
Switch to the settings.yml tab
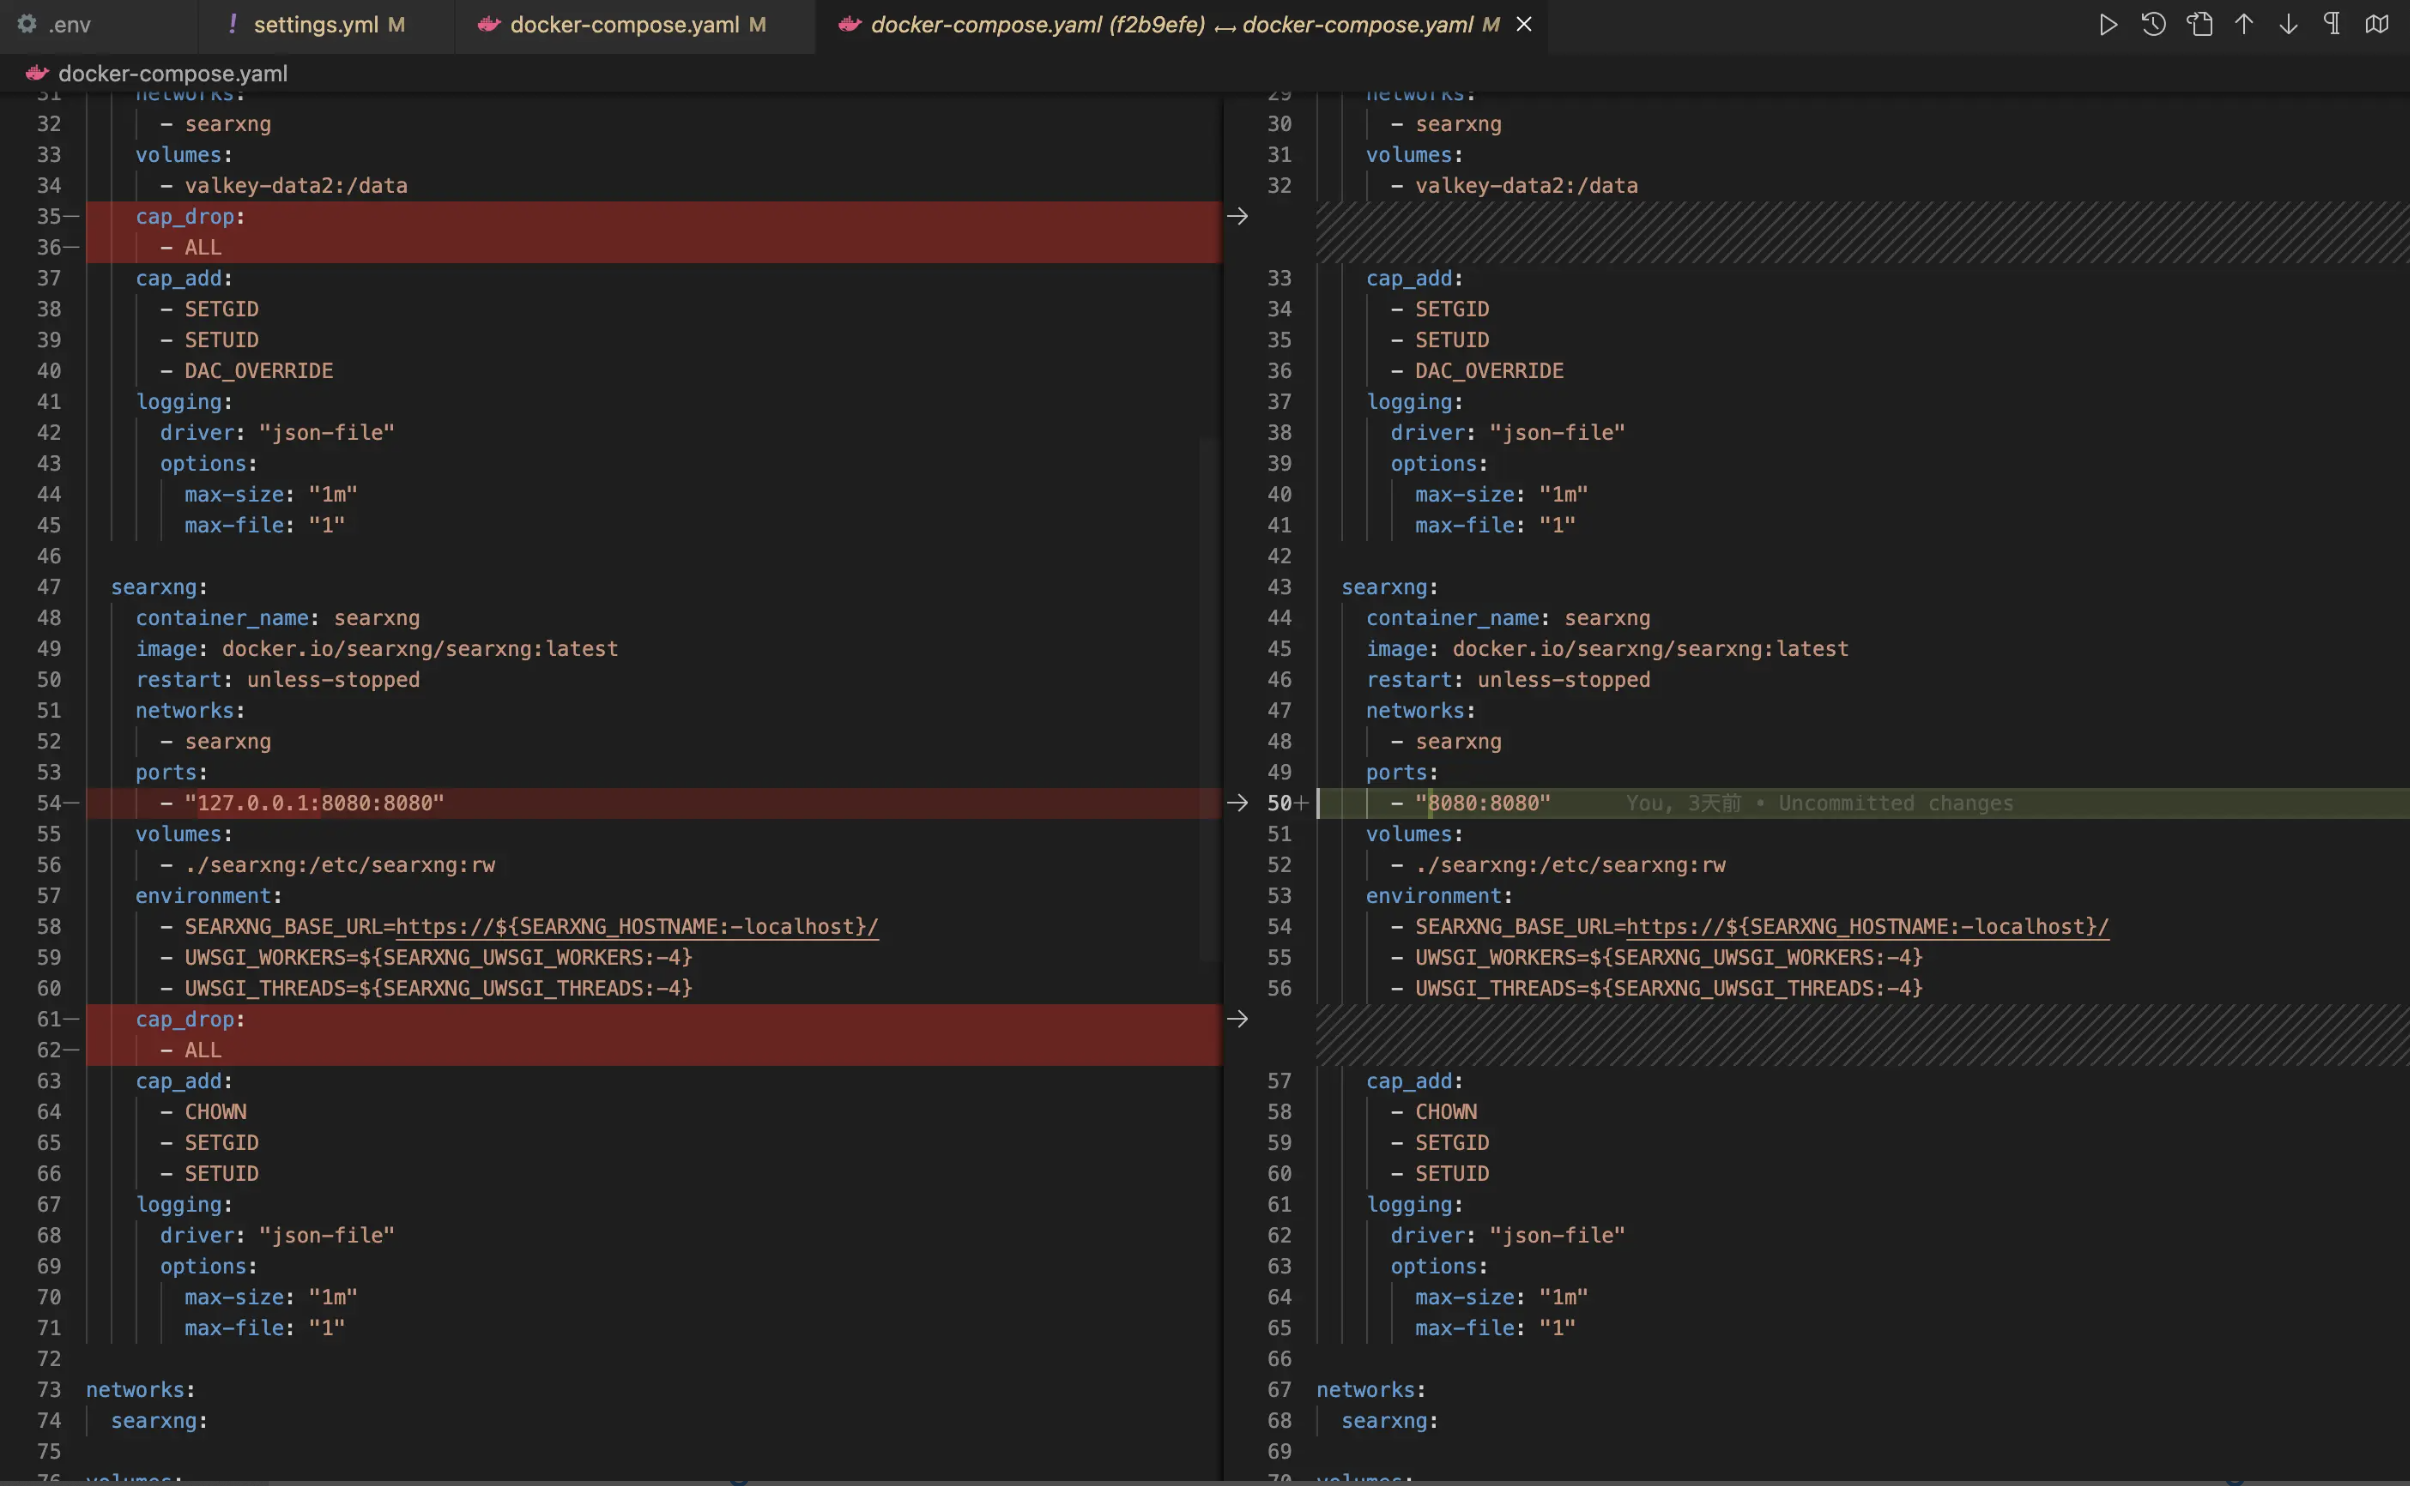pyautogui.click(x=315, y=25)
